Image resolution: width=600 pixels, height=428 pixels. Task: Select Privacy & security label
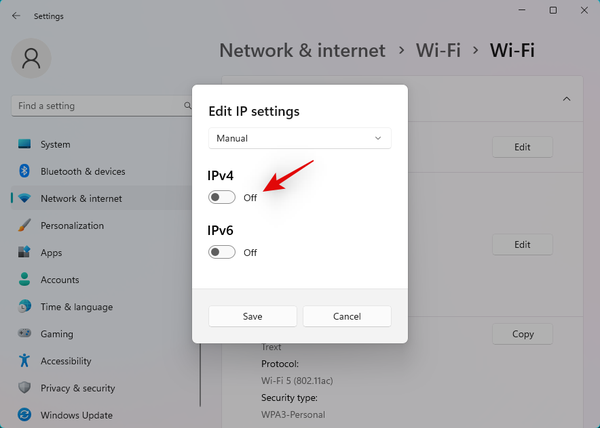pos(78,388)
